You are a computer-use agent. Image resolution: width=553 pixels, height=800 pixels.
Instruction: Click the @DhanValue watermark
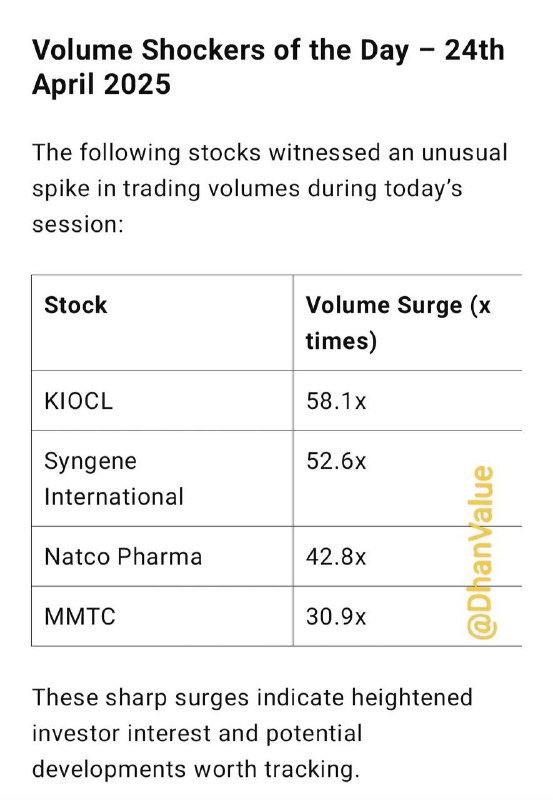click(481, 553)
